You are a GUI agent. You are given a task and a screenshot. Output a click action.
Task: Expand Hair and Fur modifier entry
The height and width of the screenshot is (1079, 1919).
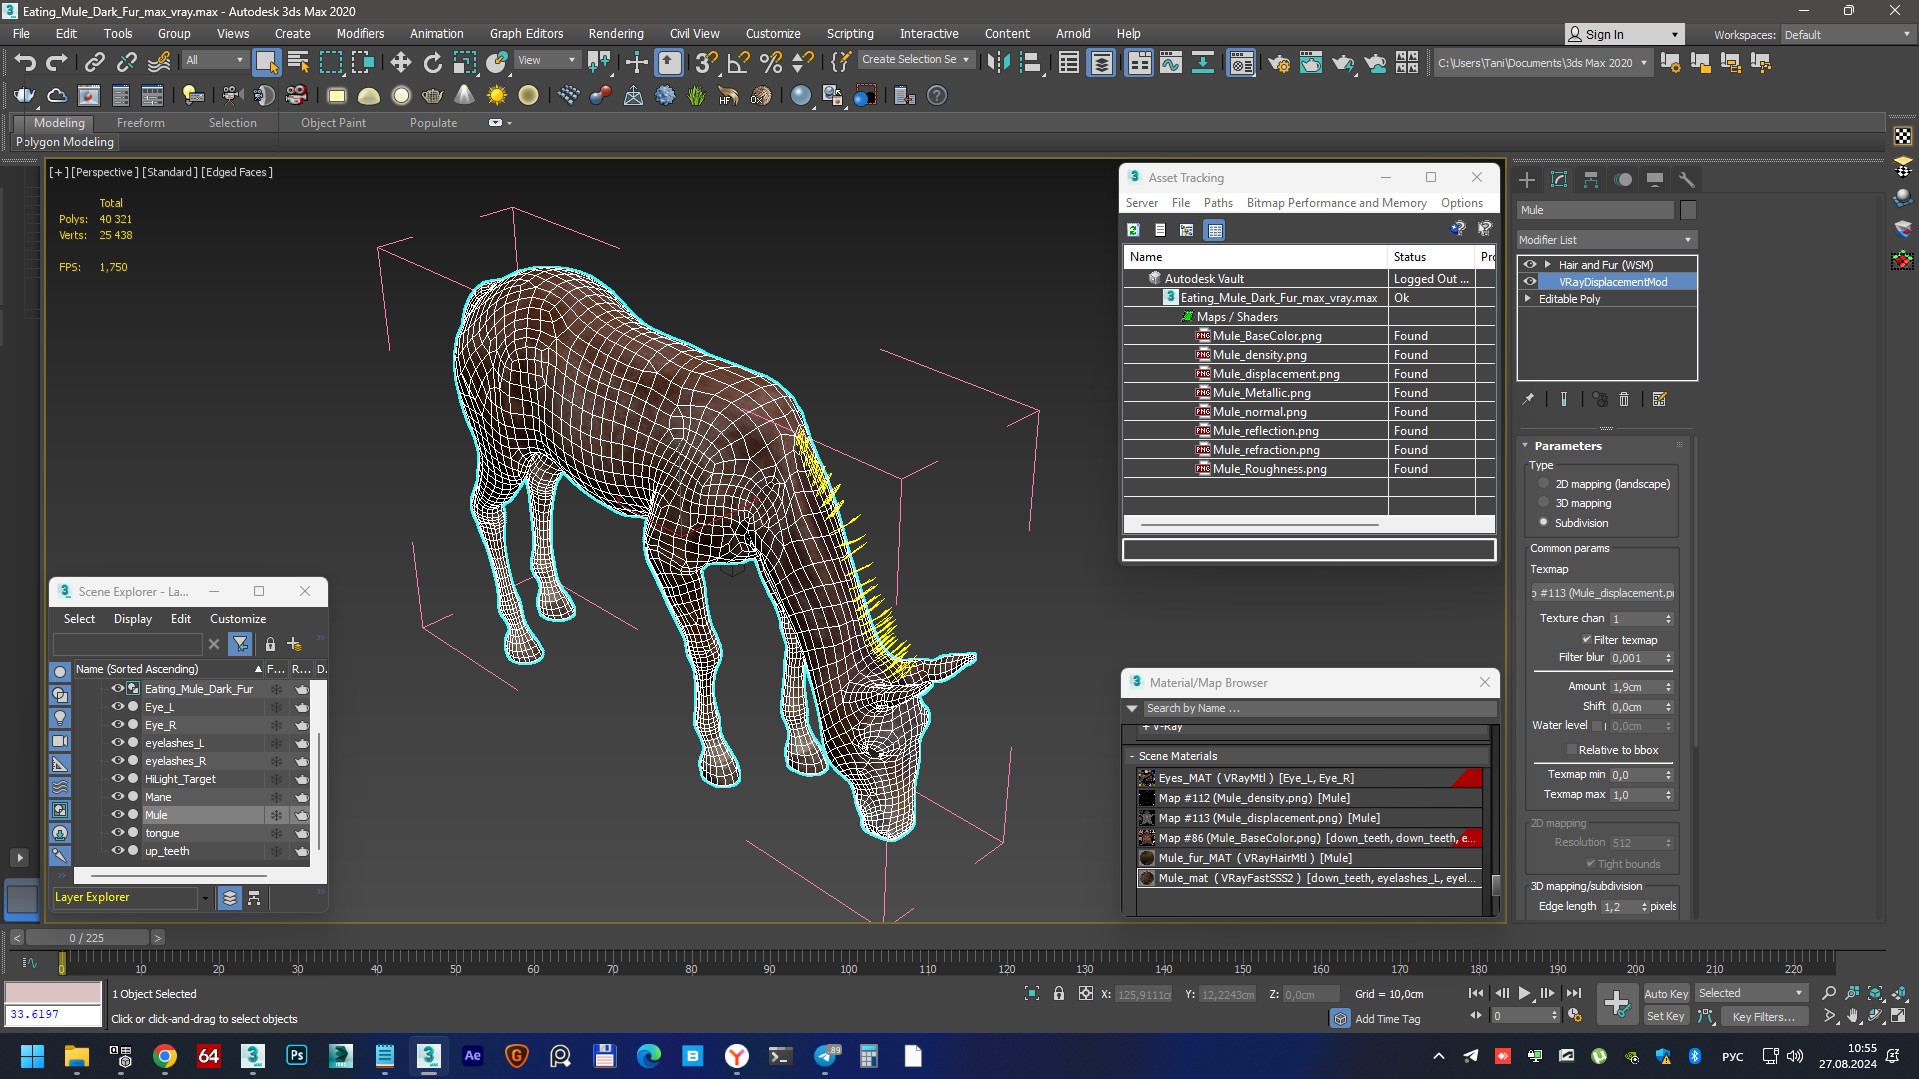click(x=1548, y=265)
